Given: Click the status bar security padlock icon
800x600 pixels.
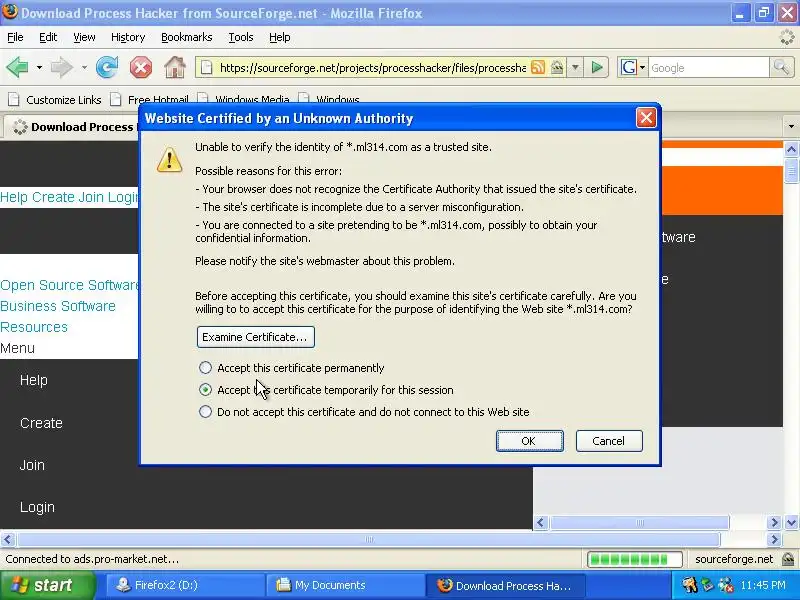Looking at the screenshot, I should [788, 559].
